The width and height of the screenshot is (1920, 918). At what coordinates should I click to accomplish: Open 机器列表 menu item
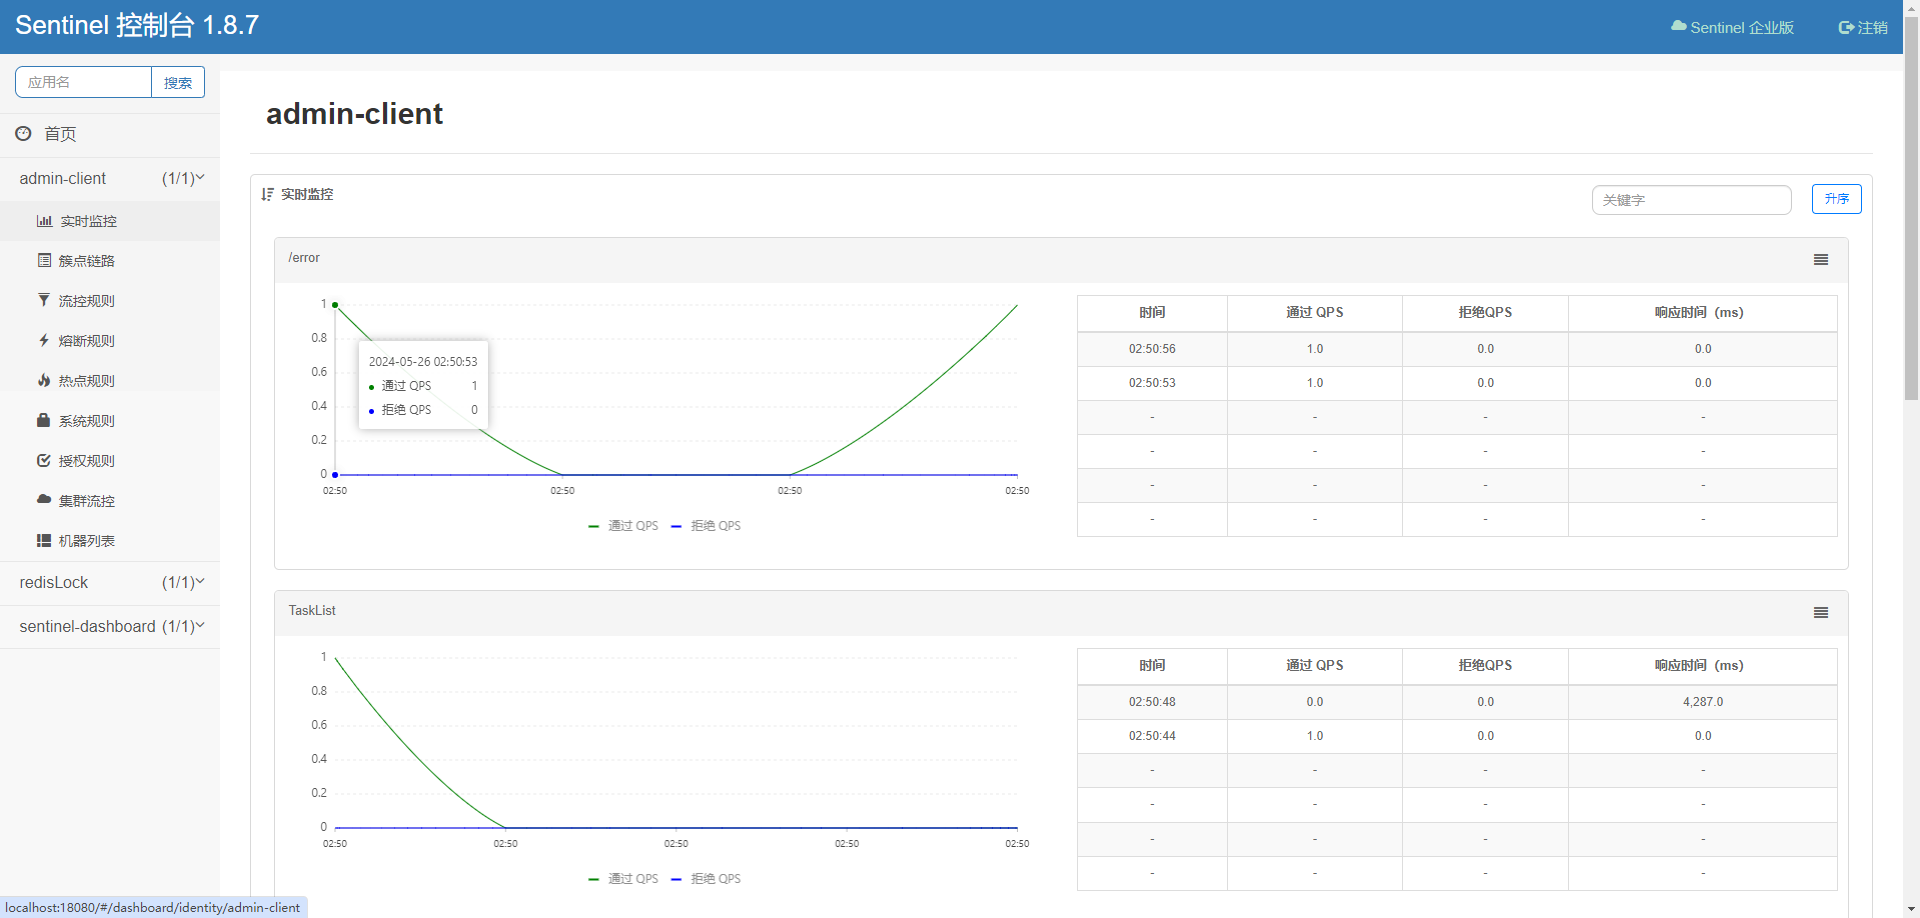(110, 541)
